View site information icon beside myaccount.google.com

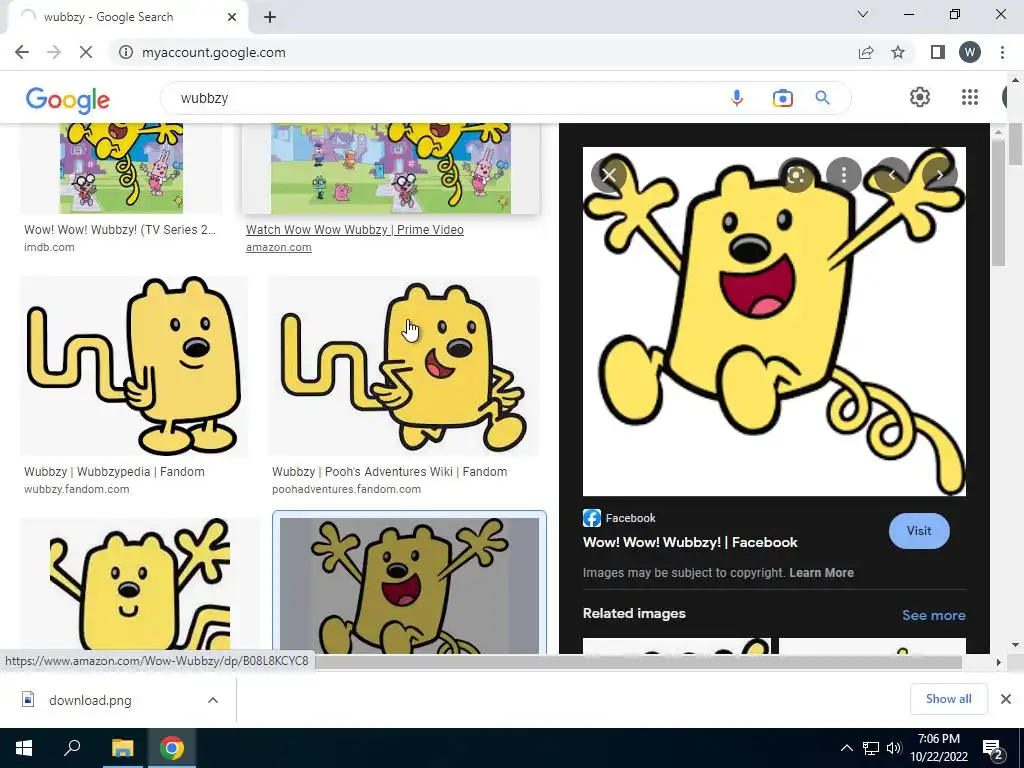pos(126,52)
